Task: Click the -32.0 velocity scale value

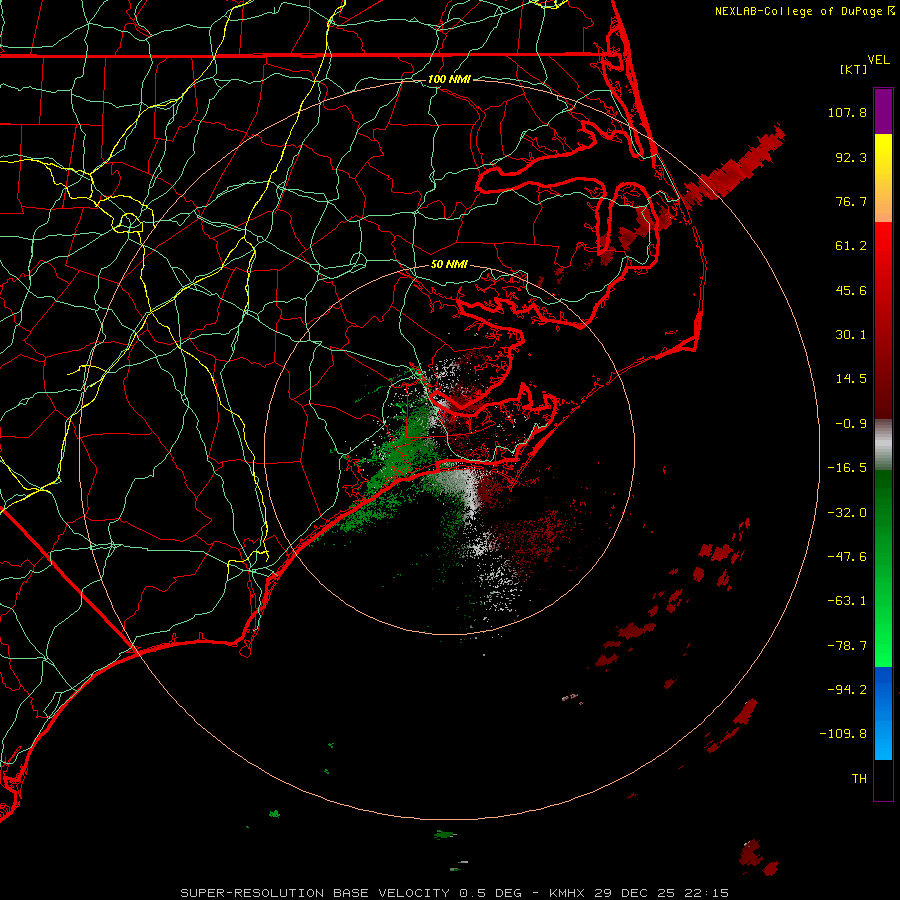Action: [x=847, y=513]
